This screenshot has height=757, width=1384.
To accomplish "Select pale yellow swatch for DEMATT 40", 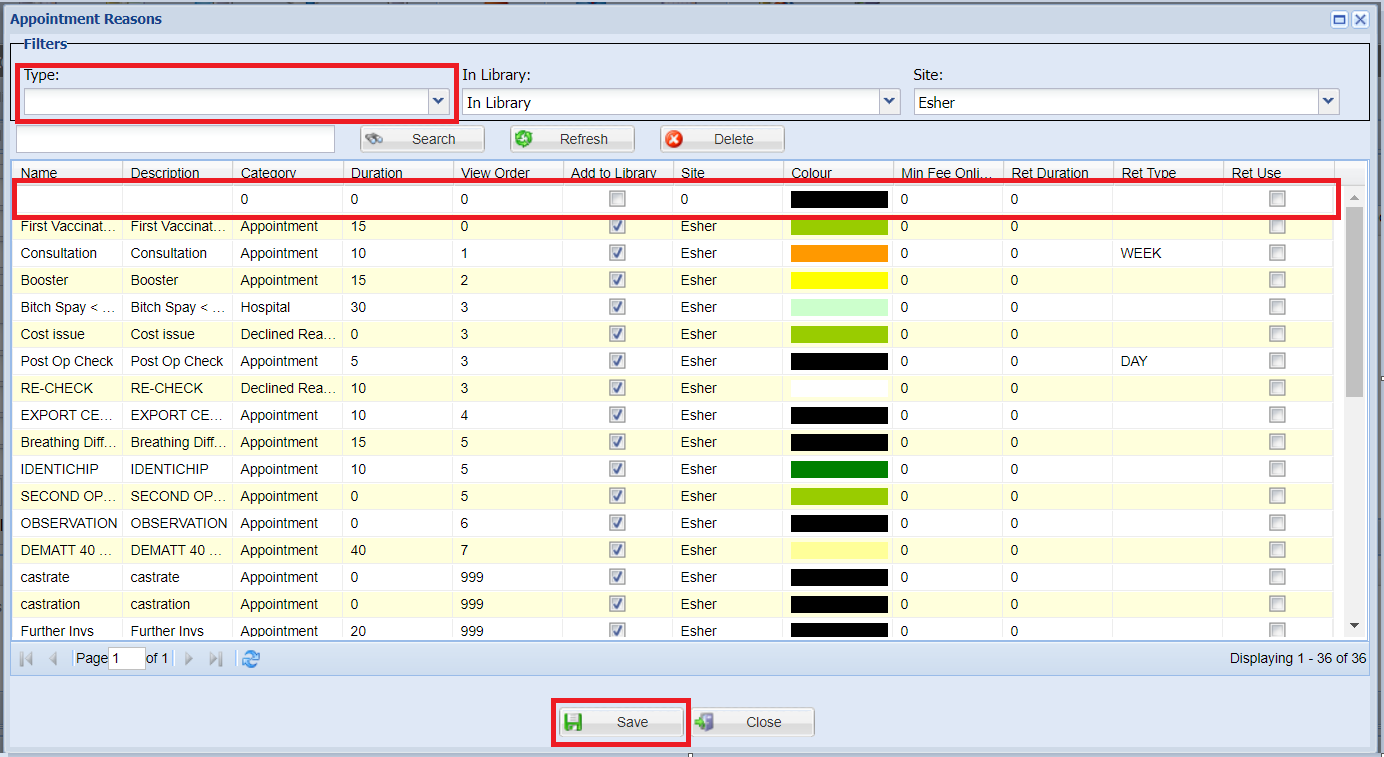I will [839, 550].
